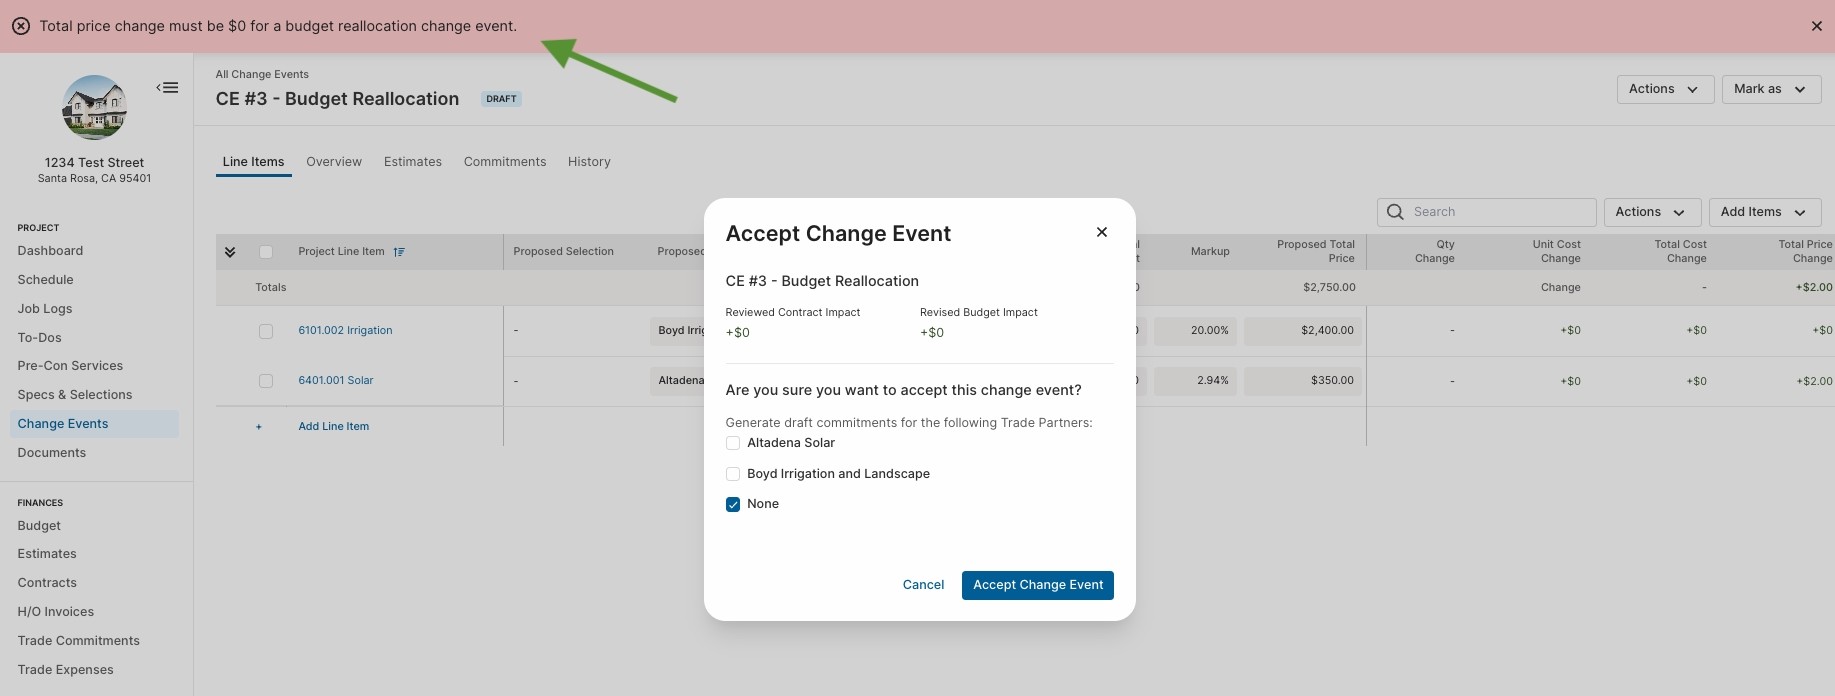The height and width of the screenshot is (696, 1835).
Task: Check the Altadena Solar checkbox
Action: (733, 443)
